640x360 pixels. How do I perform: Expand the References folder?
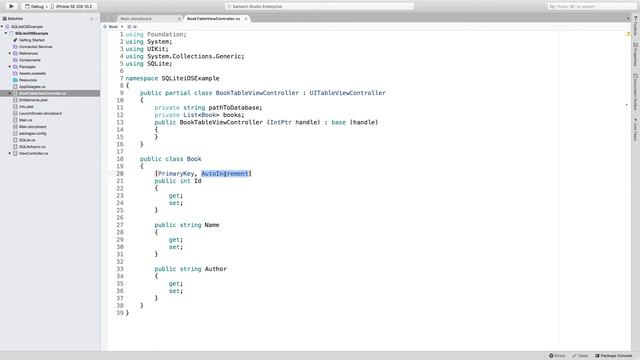coord(10,53)
